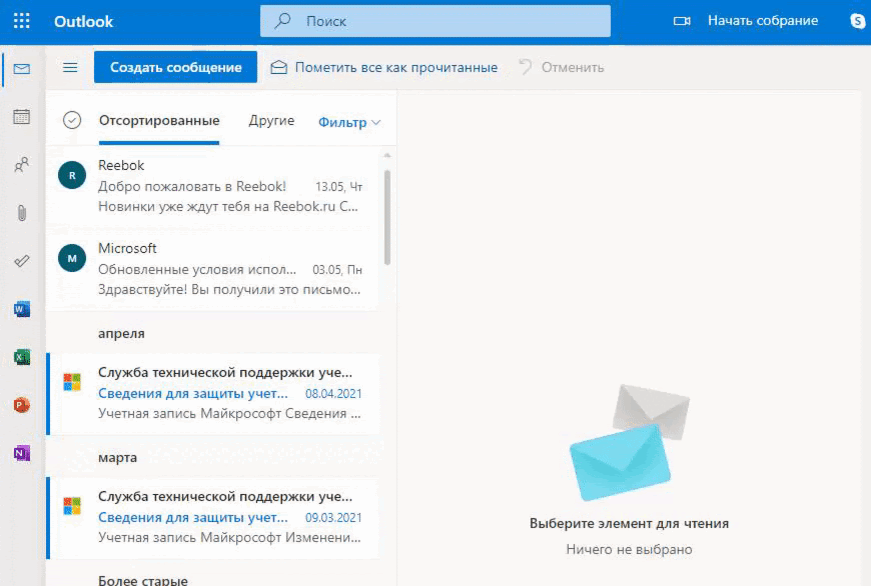The width and height of the screenshot is (871, 586).
Task: Click the Outlook title link
Action: click(x=83, y=22)
